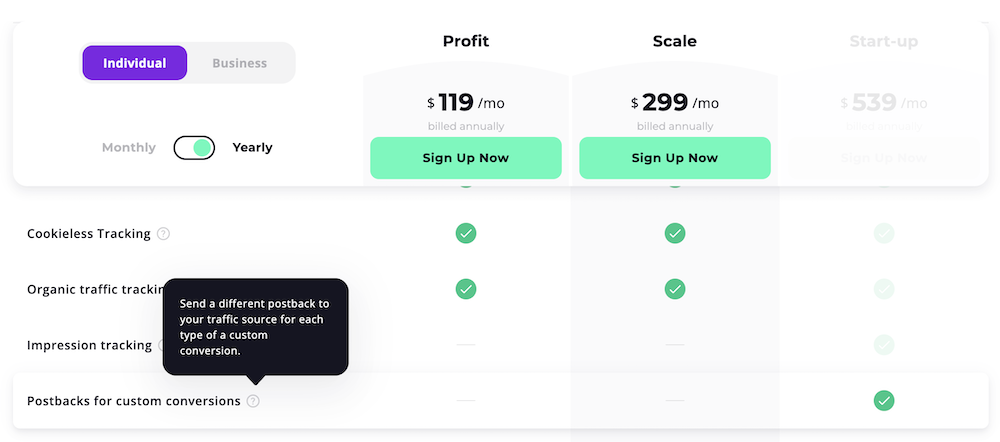1000x442 pixels.
Task: Click the Scale plan heading
Action: (675, 42)
